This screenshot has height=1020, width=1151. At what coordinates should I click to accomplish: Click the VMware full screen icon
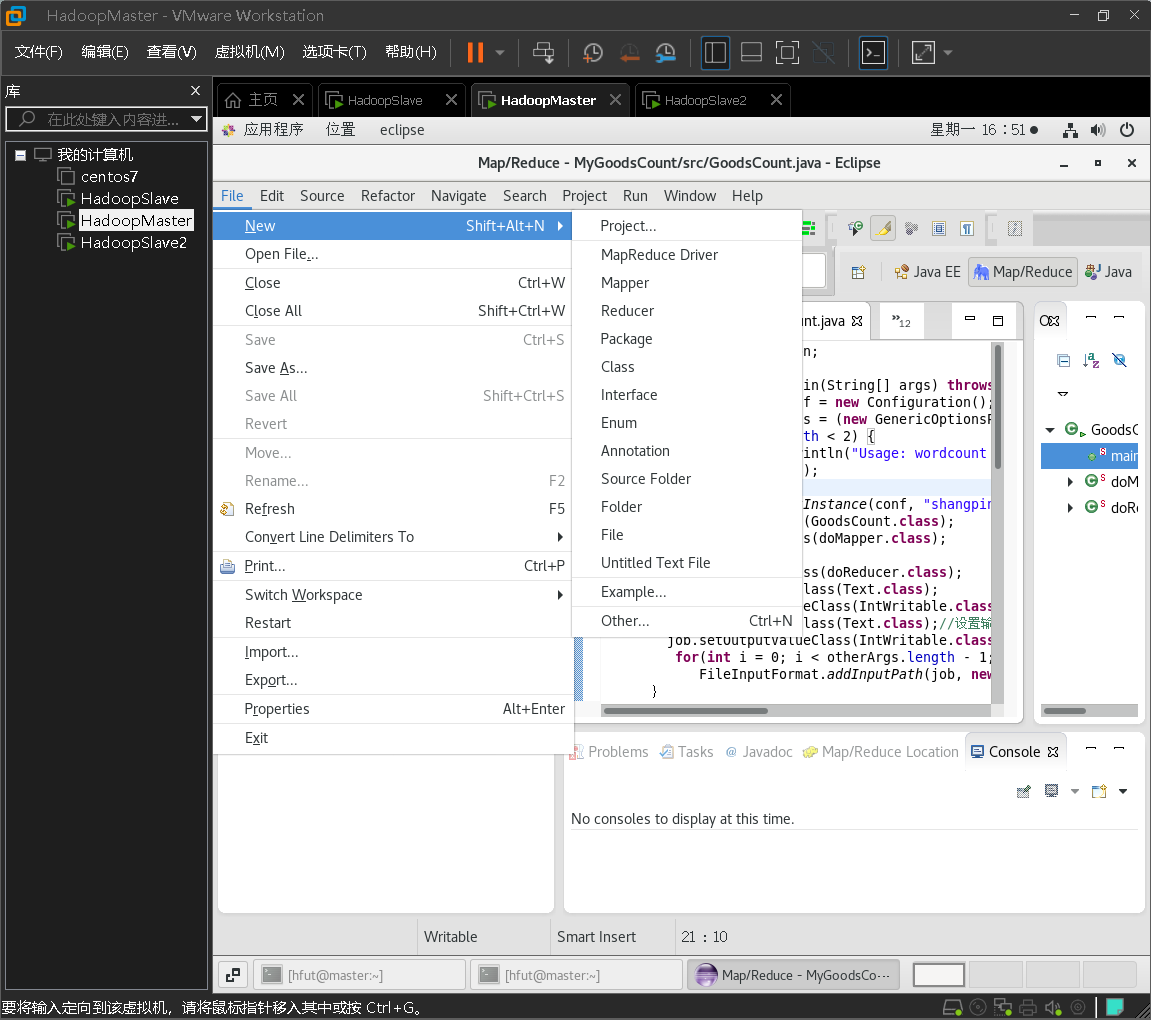pyautogui.click(x=787, y=52)
